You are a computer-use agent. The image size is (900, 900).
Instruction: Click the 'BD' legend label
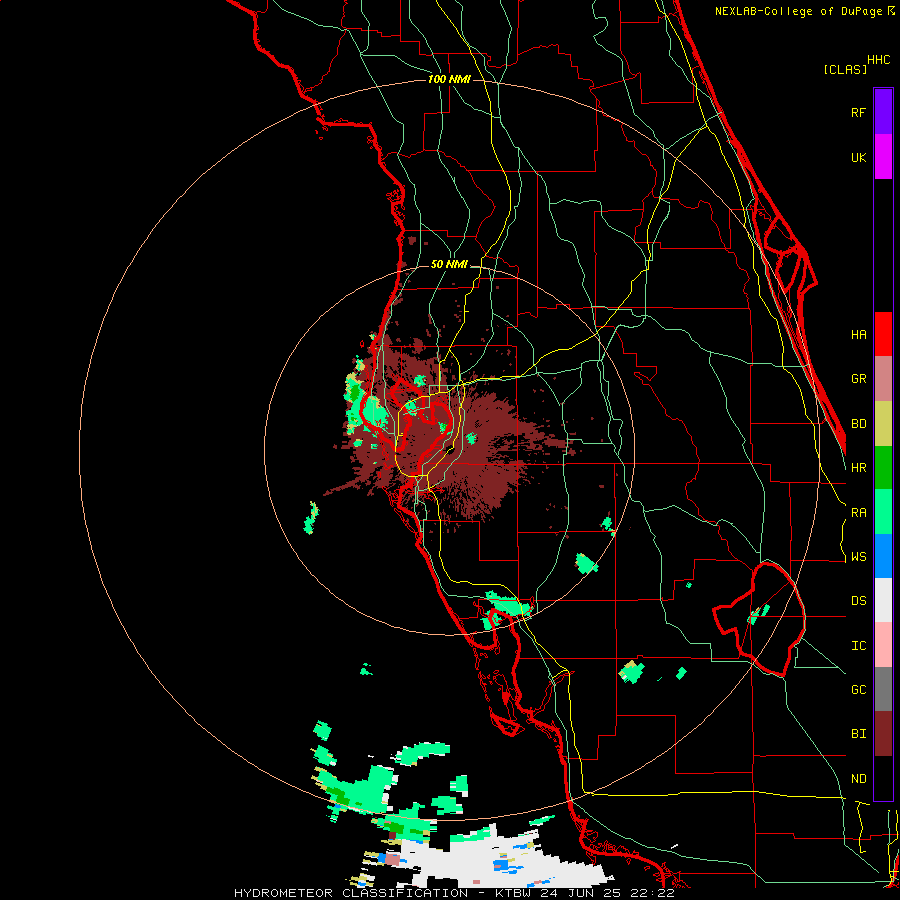tap(858, 424)
